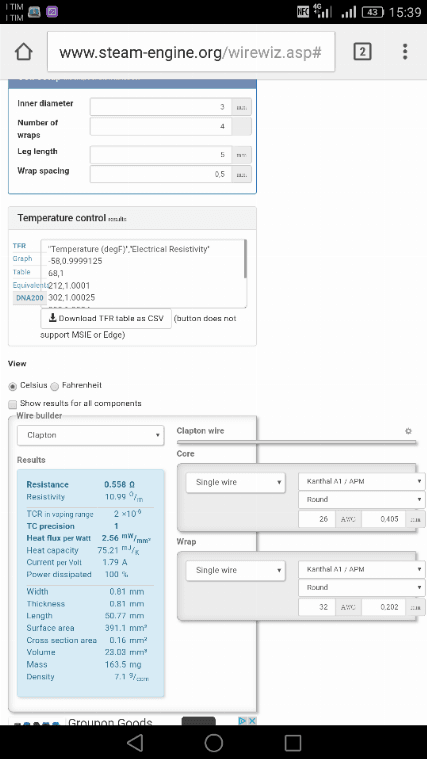Viewport: 427px width, 759px height.
Task: Open the tab switcher showing 2 tabs
Action: tap(362, 51)
